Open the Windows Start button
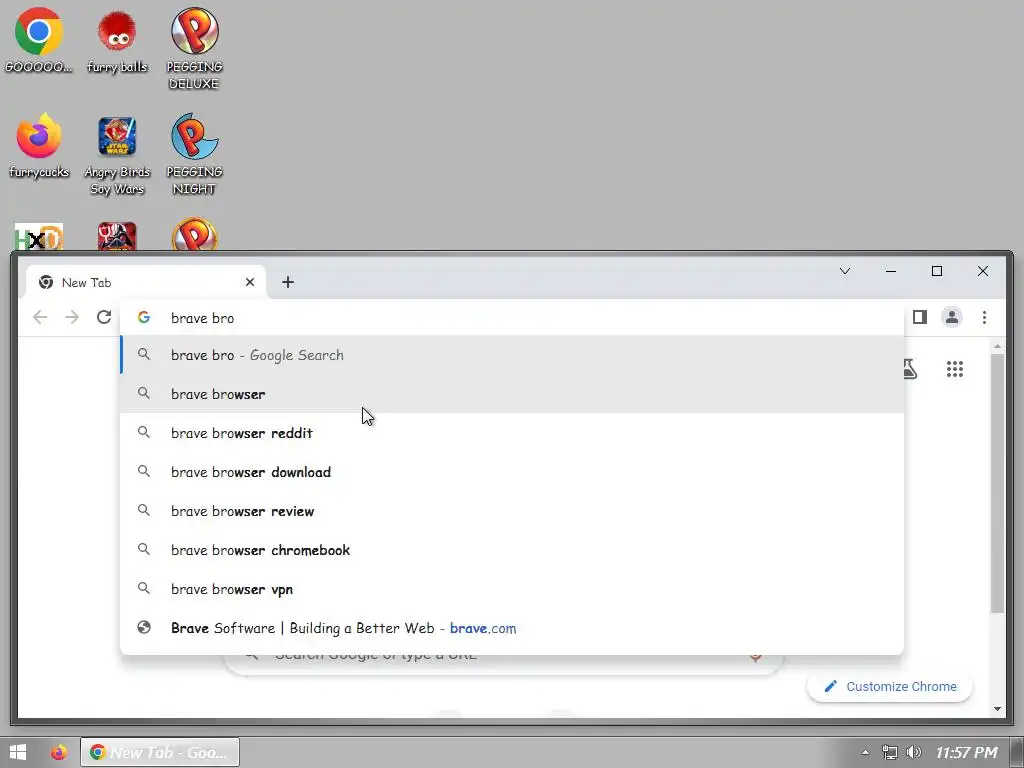 [x=18, y=752]
